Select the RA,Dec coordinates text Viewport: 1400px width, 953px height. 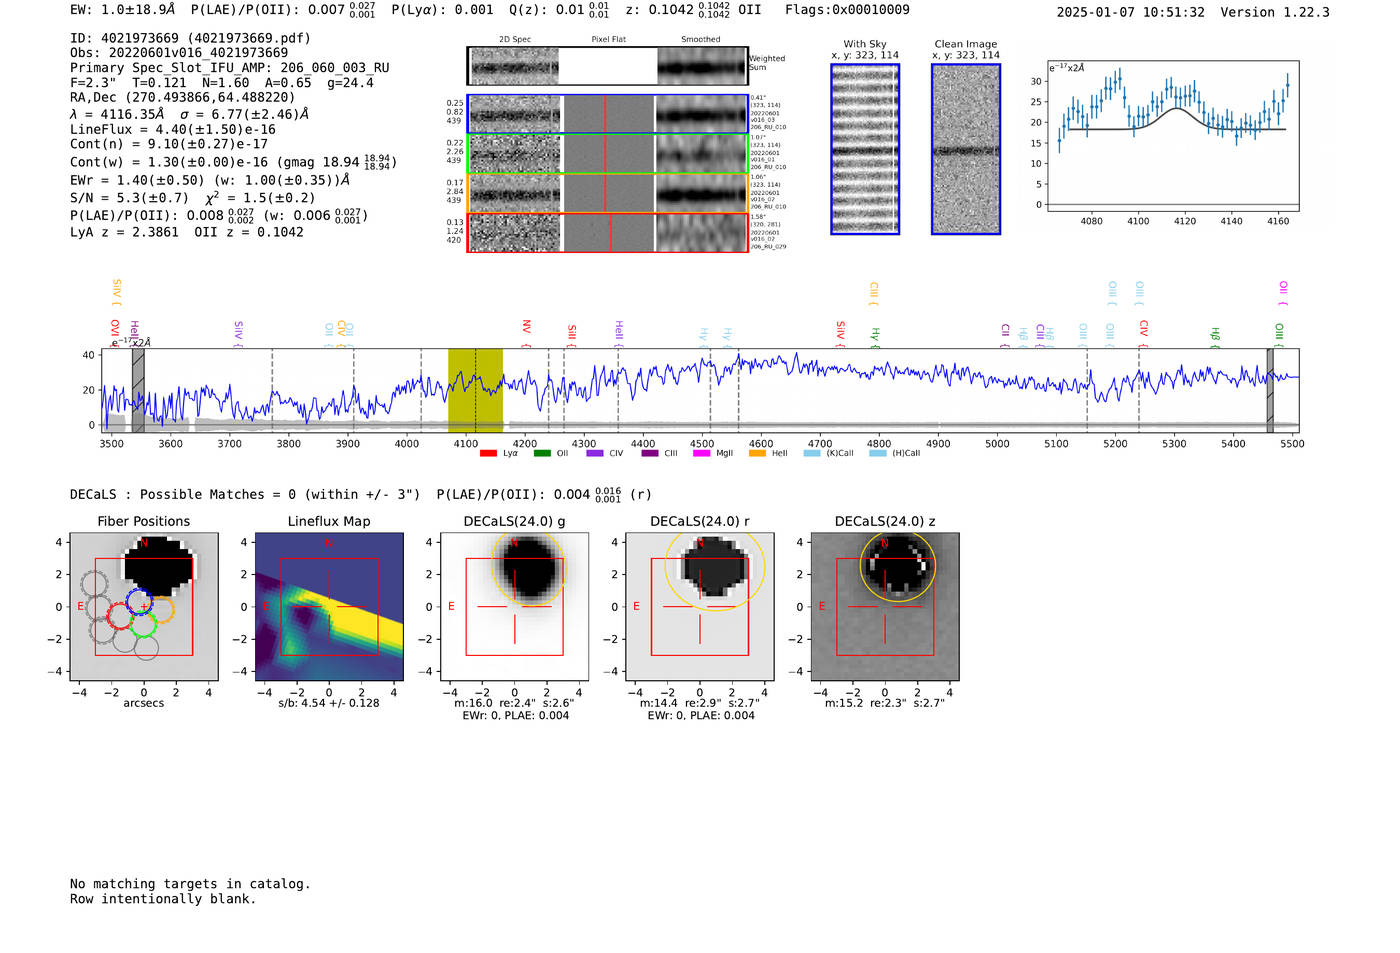tap(183, 97)
